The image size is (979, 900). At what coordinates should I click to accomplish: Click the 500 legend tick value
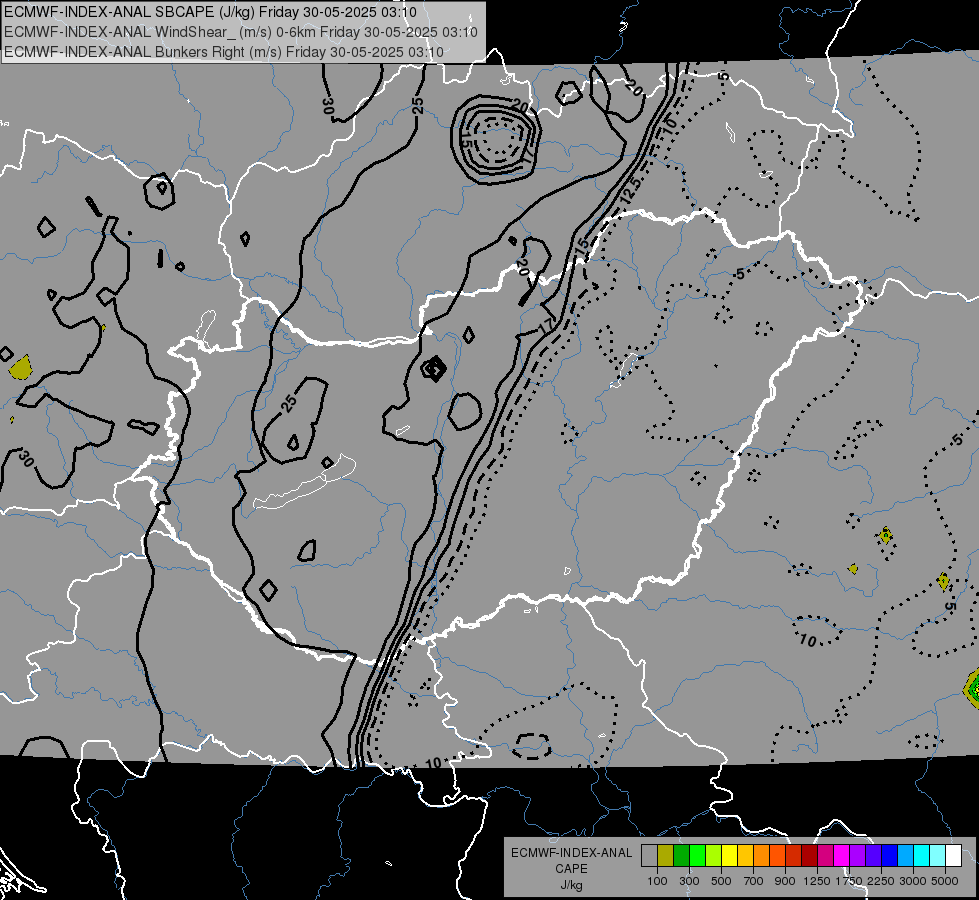click(x=721, y=881)
